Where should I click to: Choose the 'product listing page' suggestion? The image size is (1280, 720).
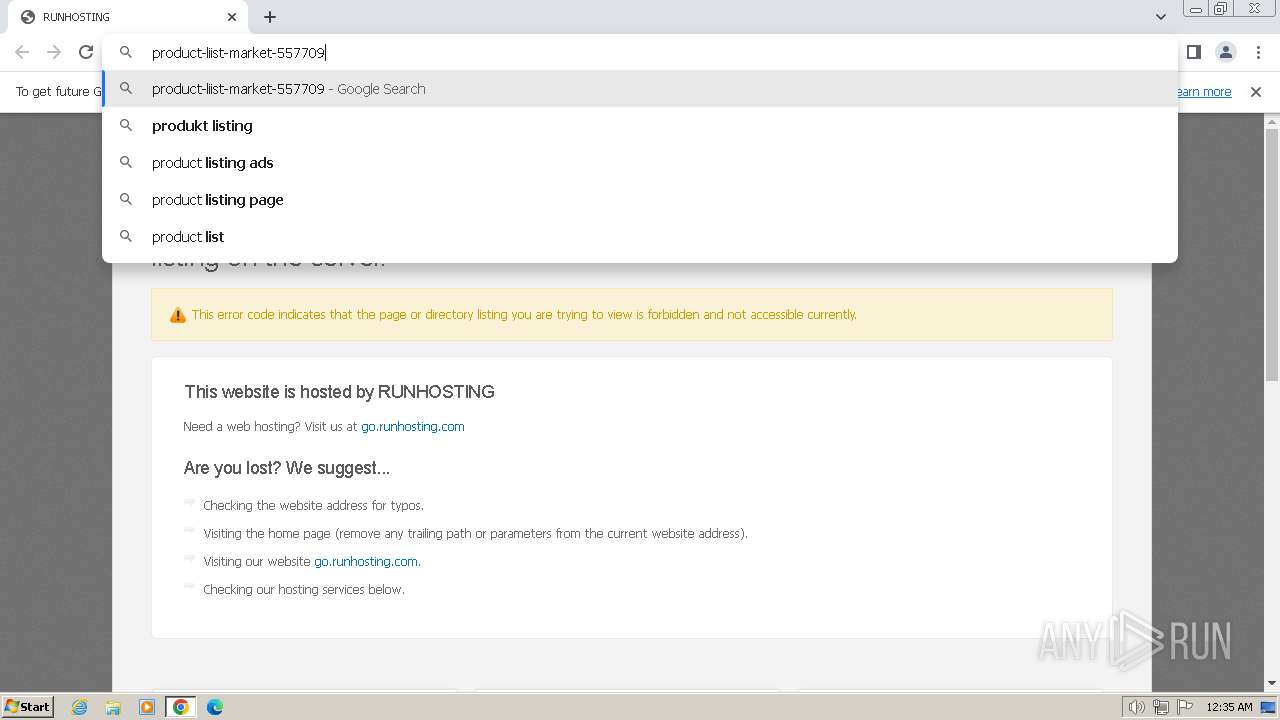(640, 200)
